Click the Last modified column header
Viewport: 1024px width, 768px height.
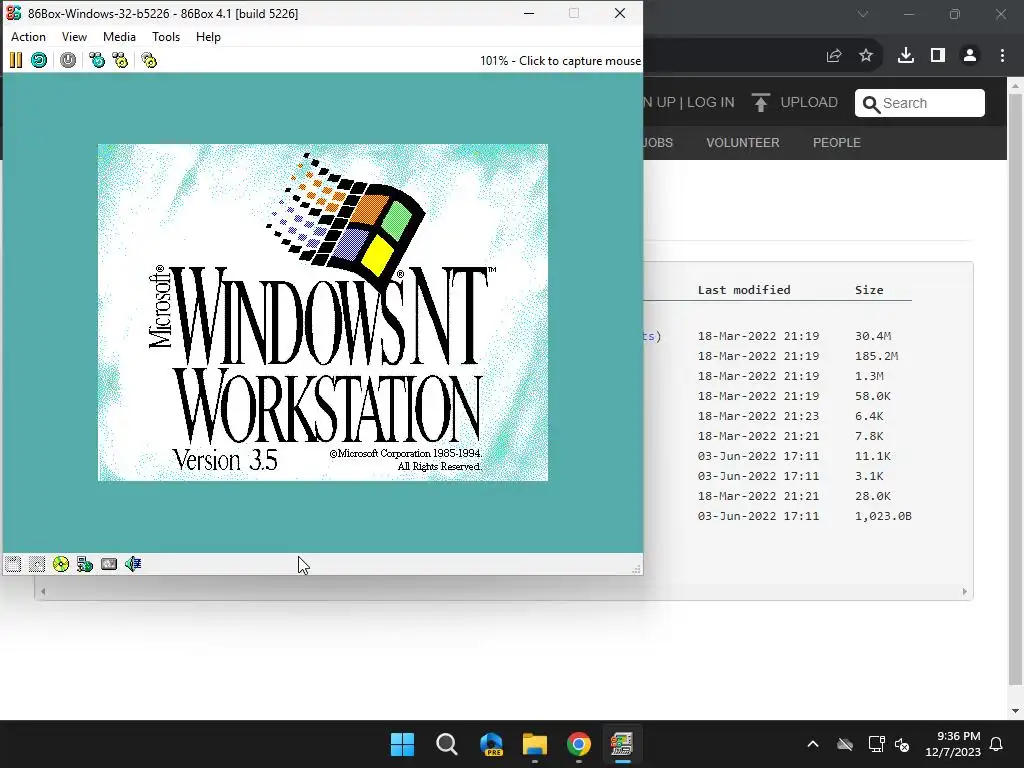(744, 290)
